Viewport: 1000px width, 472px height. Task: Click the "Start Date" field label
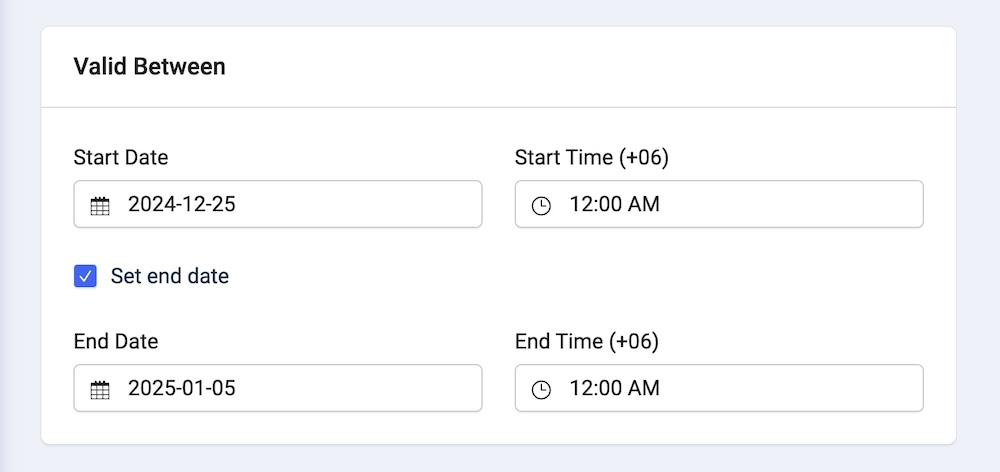tap(121, 158)
